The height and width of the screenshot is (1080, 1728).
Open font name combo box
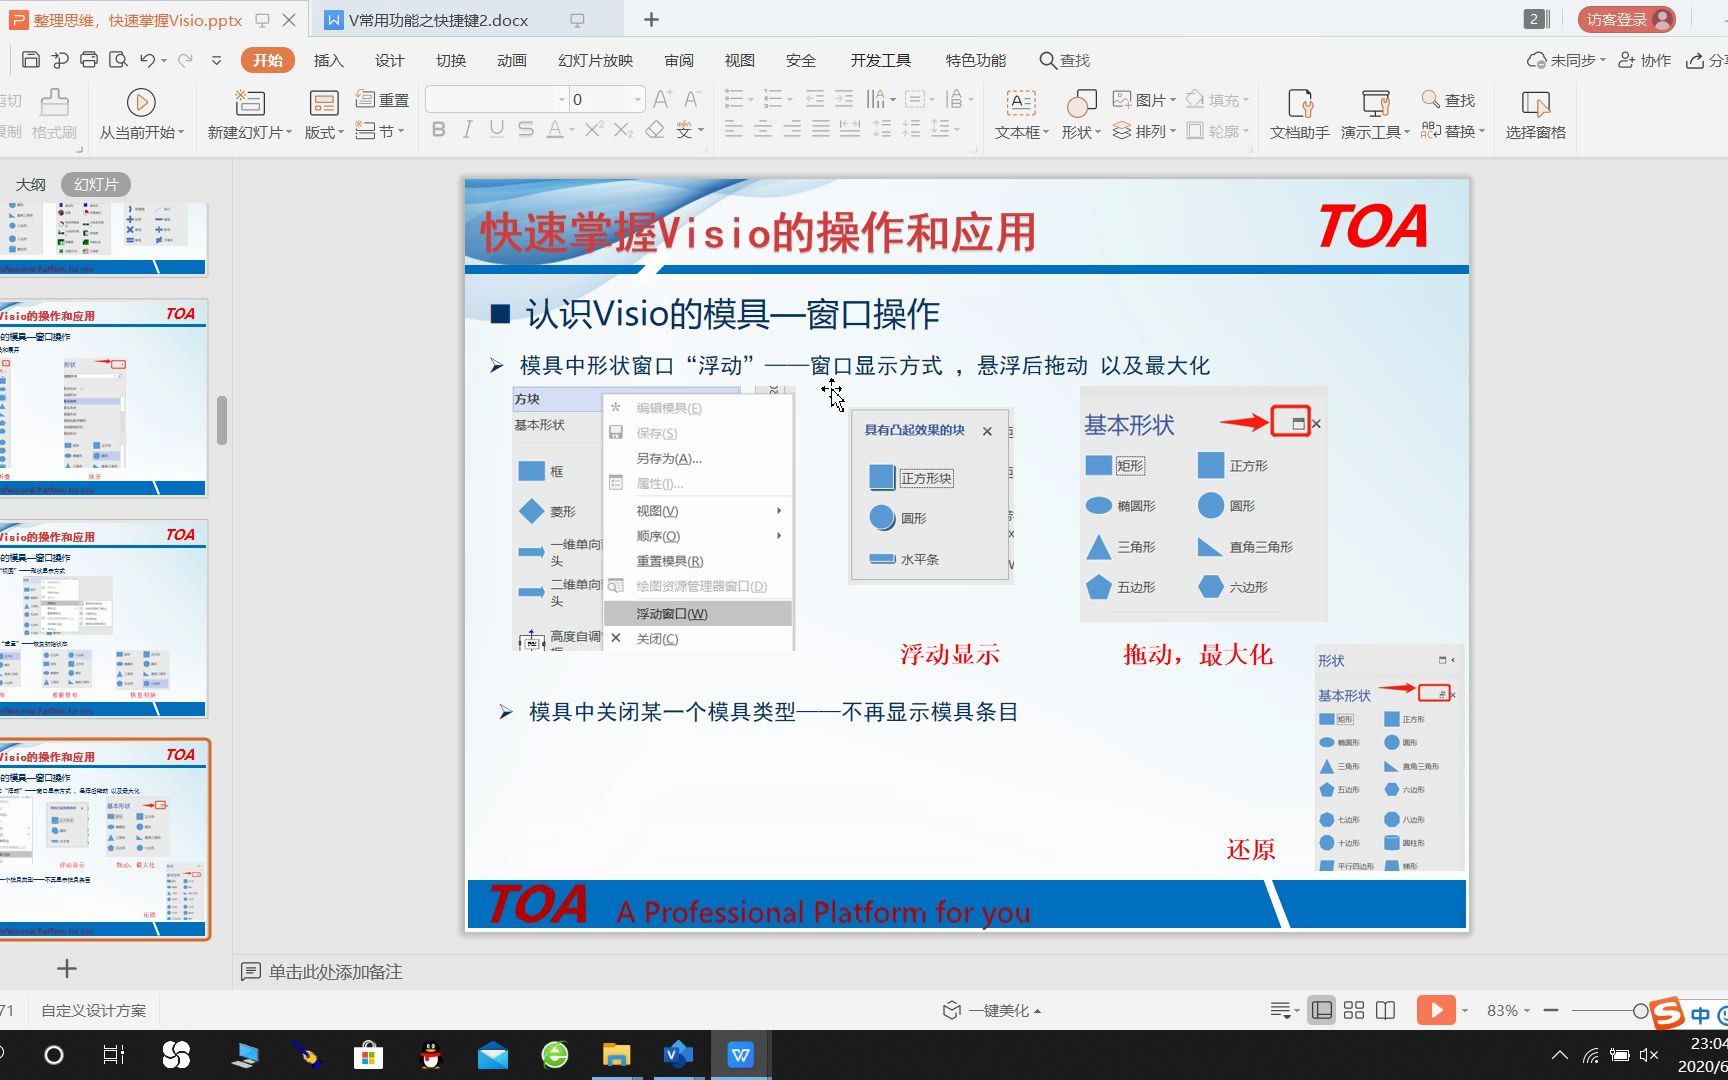(496, 99)
